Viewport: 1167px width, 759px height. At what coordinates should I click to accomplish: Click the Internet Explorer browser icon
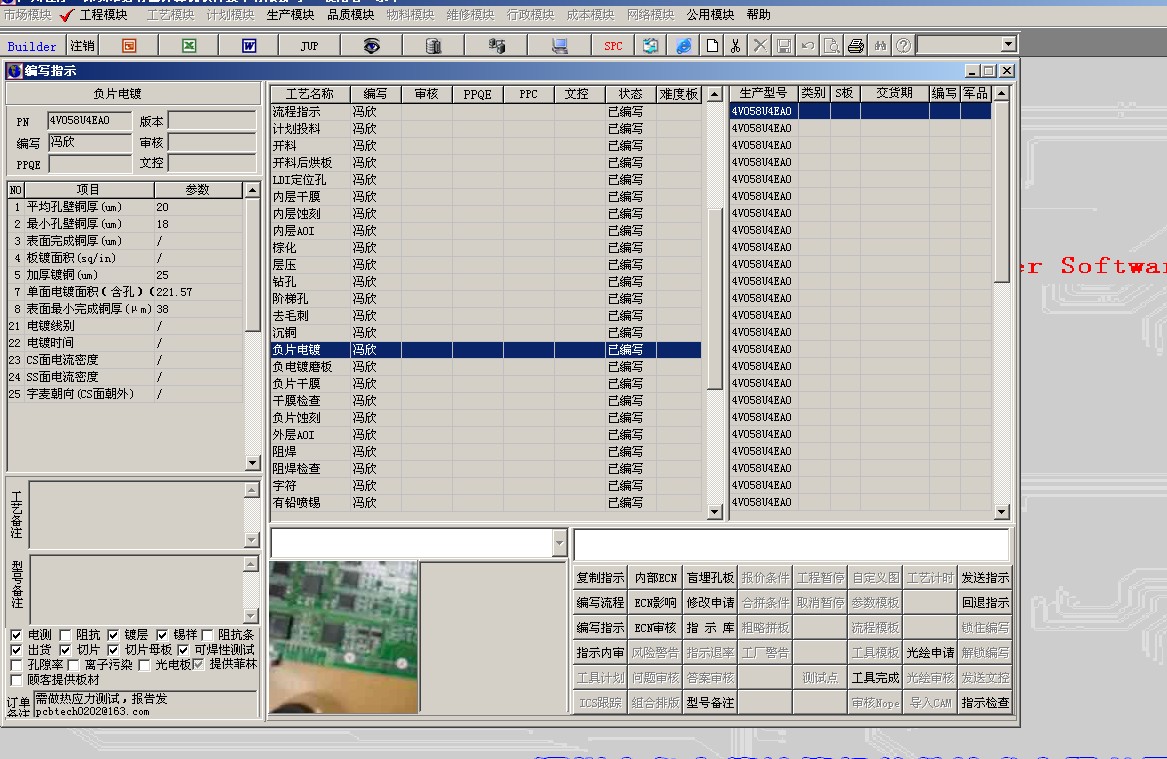point(684,46)
